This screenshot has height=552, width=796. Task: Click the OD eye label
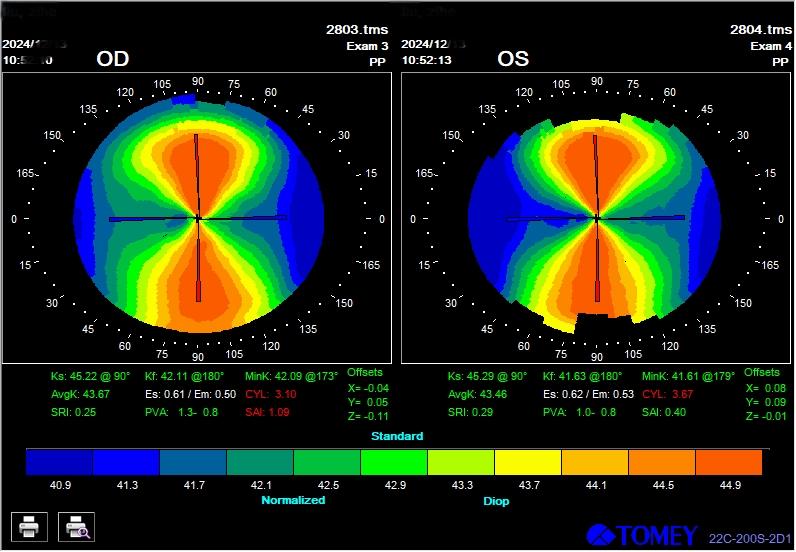pyautogui.click(x=112, y=59)
